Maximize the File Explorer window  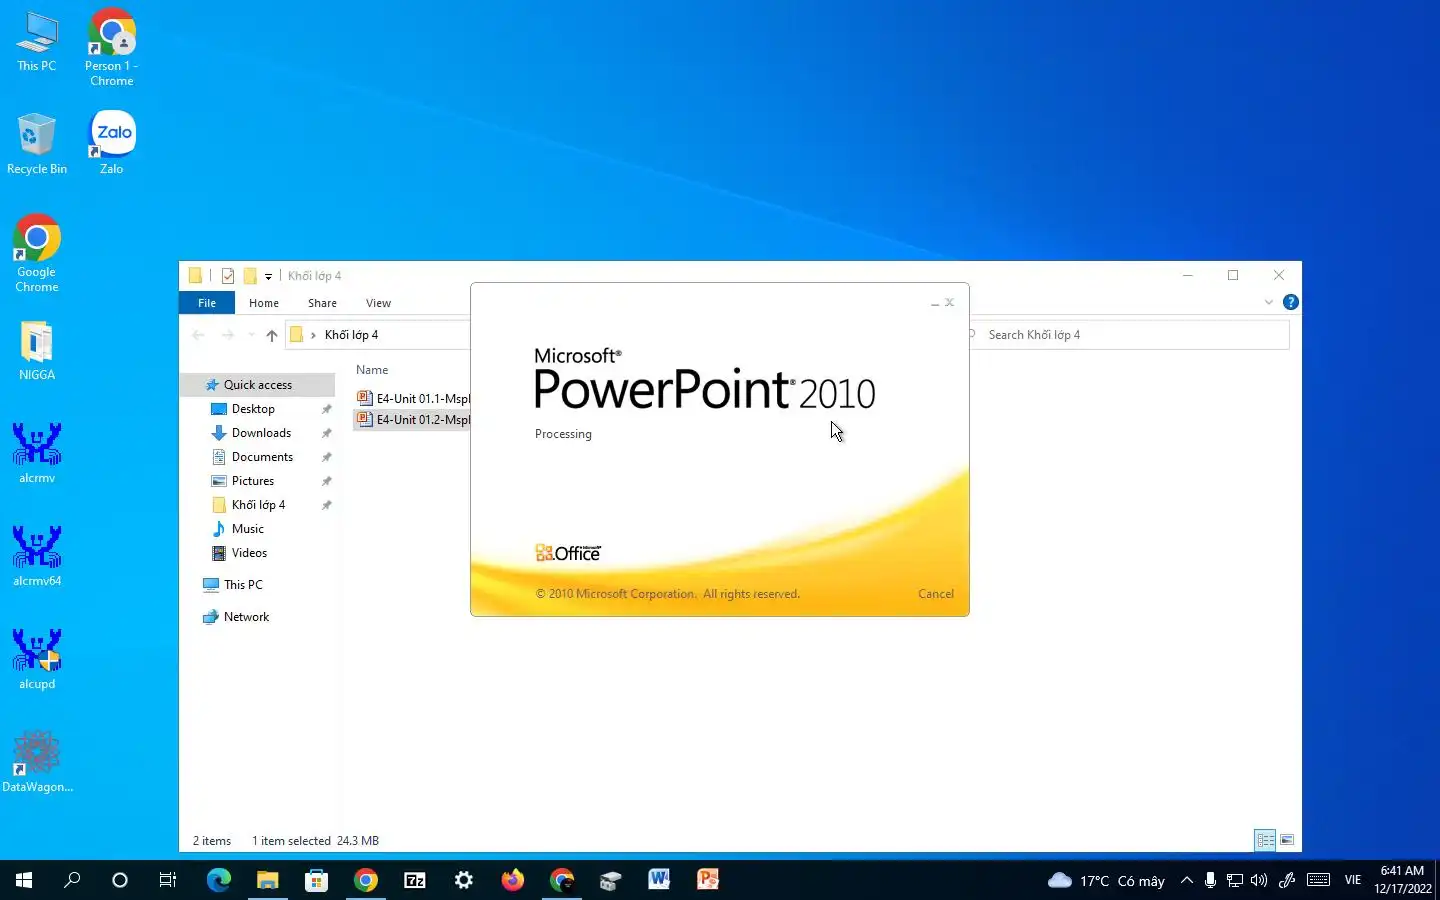[x=1233, y=275]
